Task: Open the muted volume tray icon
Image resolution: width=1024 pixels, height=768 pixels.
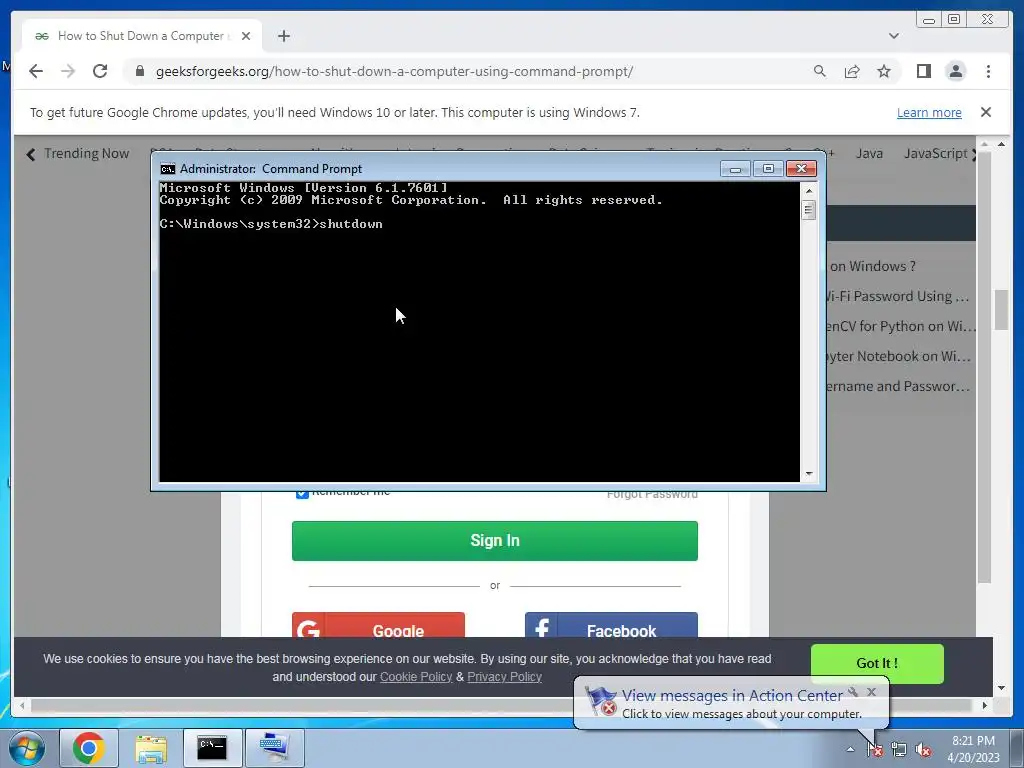Action: pos(923,749)
